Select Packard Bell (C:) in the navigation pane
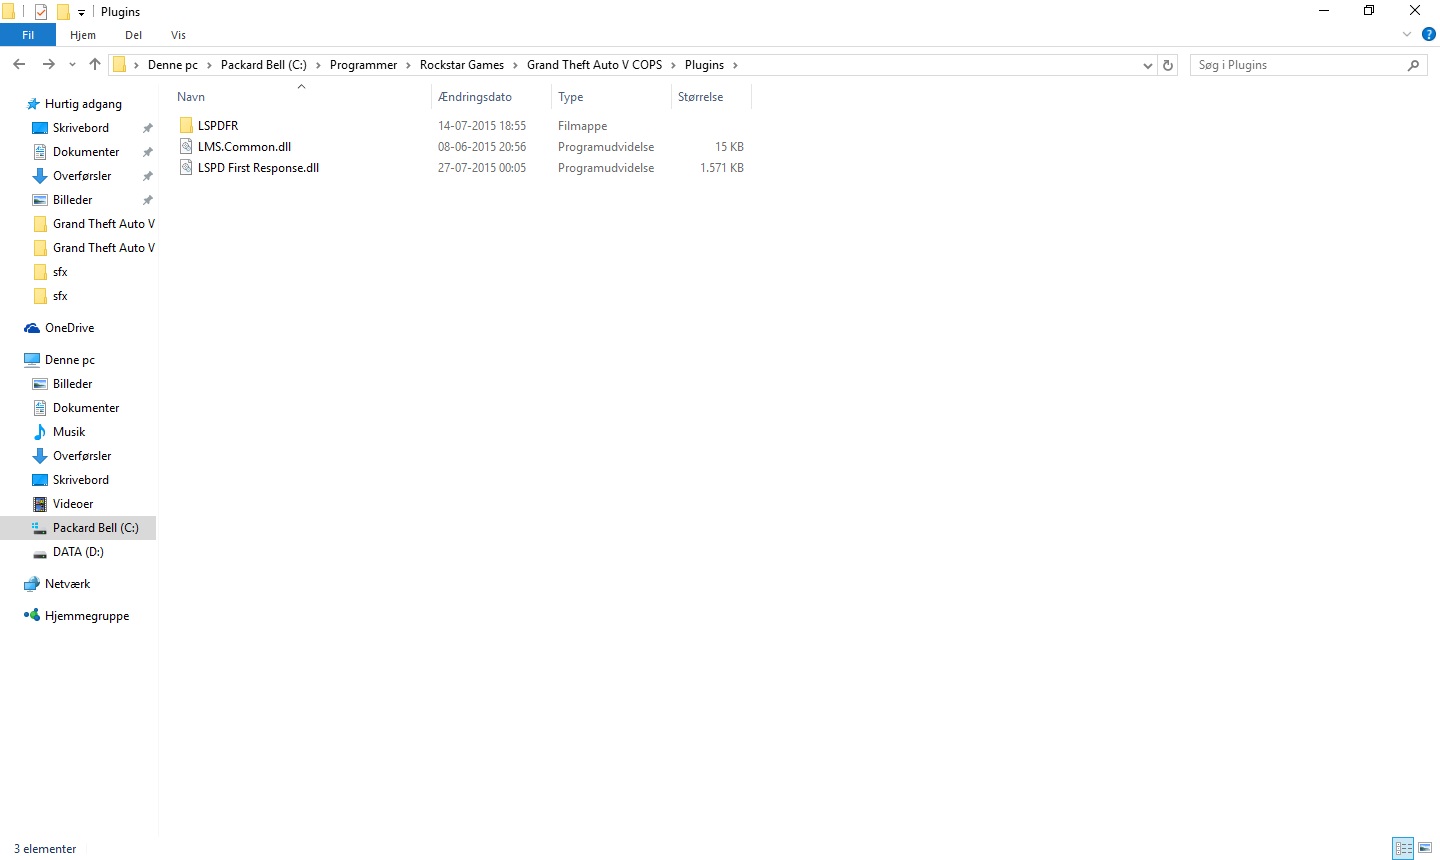1440x860 pixels. coord(78,528)
